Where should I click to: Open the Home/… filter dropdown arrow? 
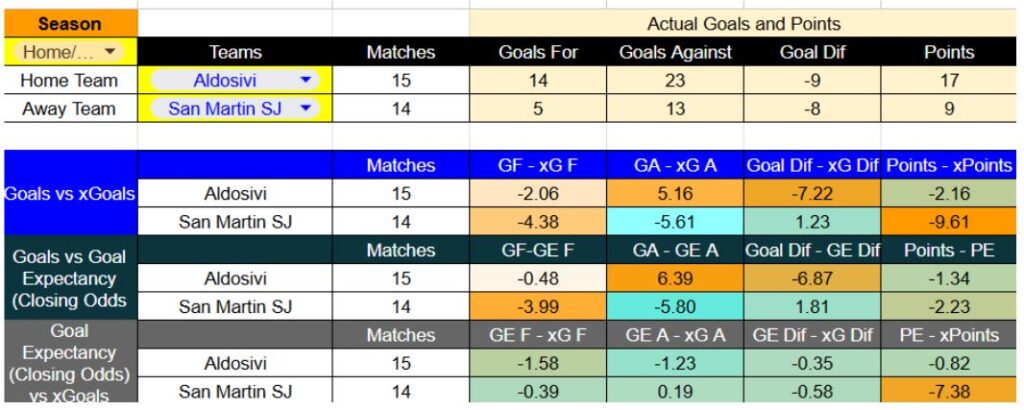click(109, 52)
